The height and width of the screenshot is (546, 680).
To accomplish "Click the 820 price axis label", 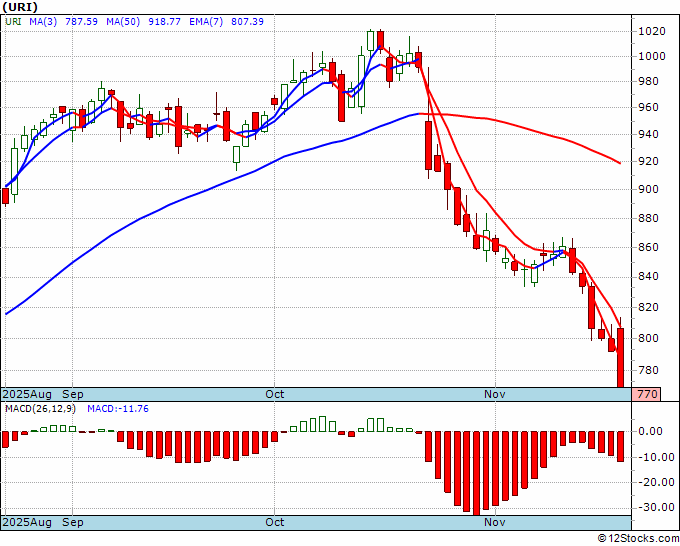I will pyautogui.click(x=648, y=307).
